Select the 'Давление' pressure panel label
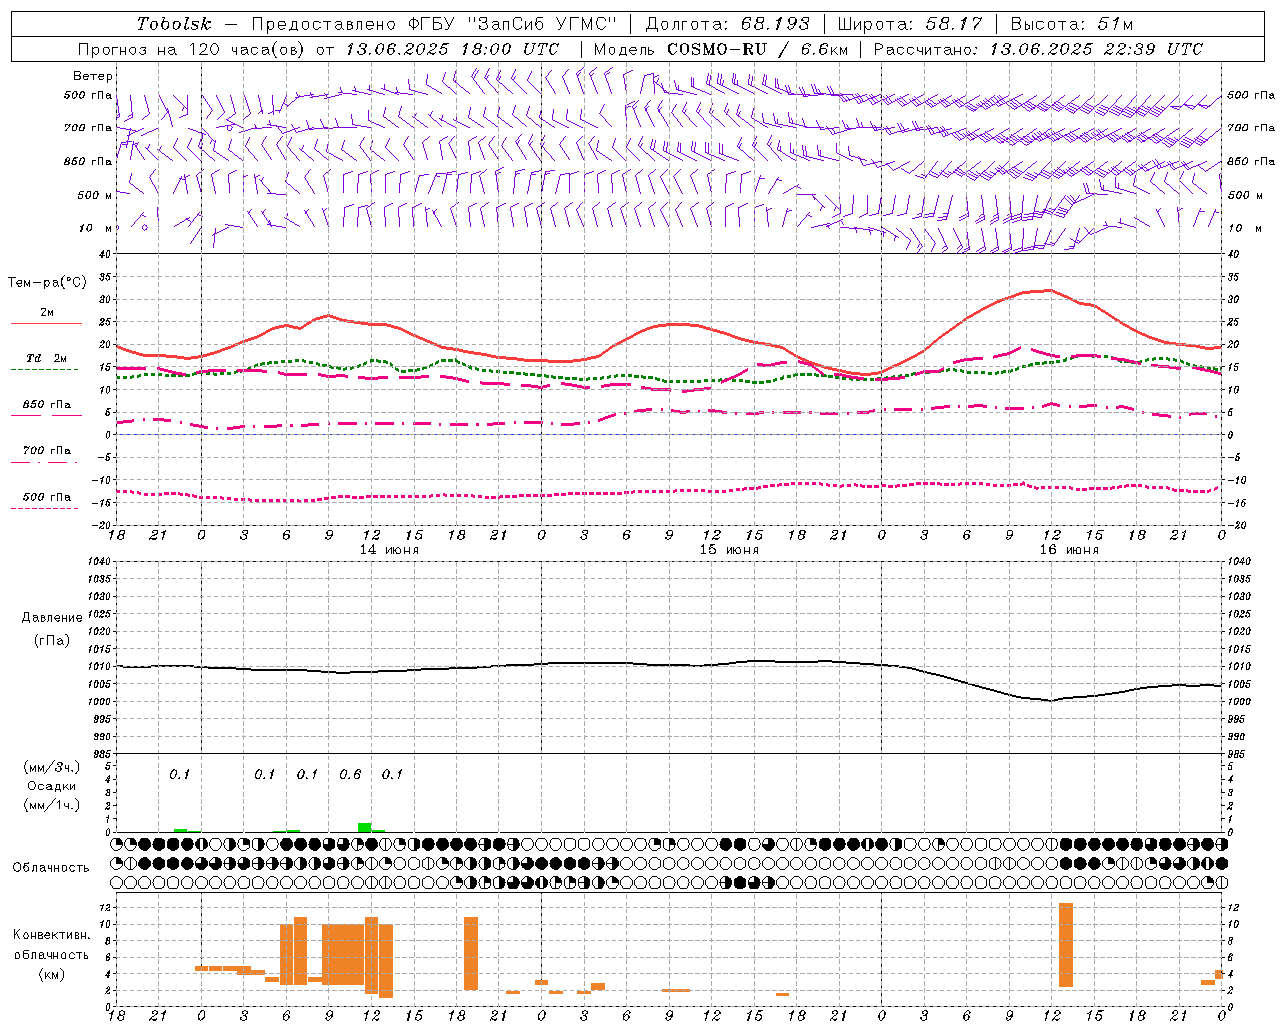This screenshot has height=1024, width=1280. (52, 618)
